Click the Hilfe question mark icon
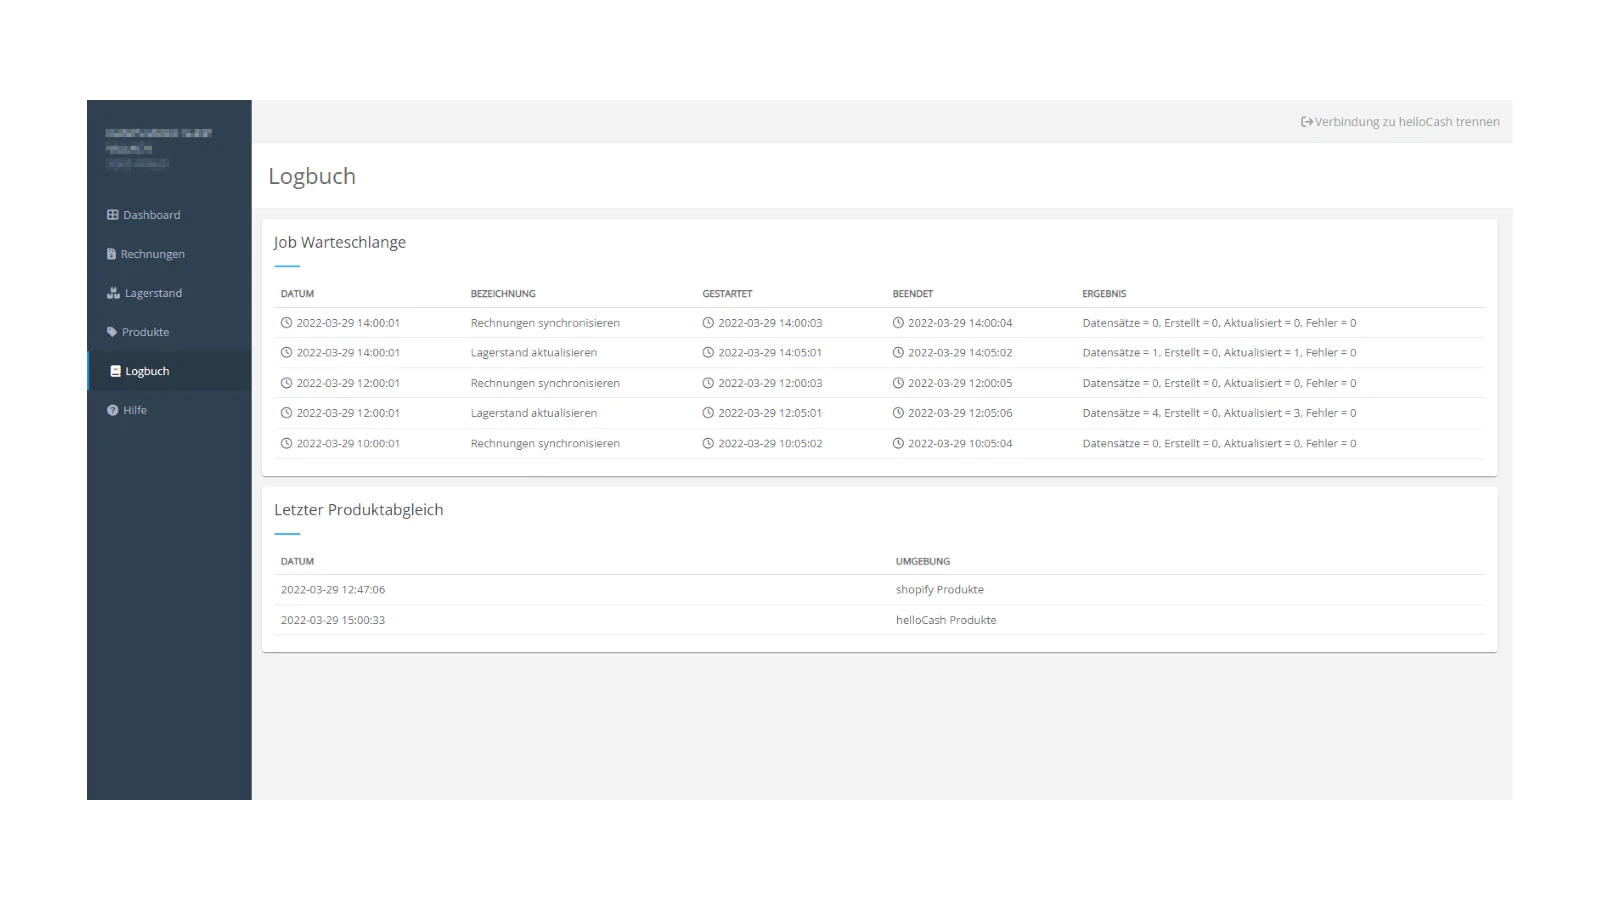 [x=112, y=410]
